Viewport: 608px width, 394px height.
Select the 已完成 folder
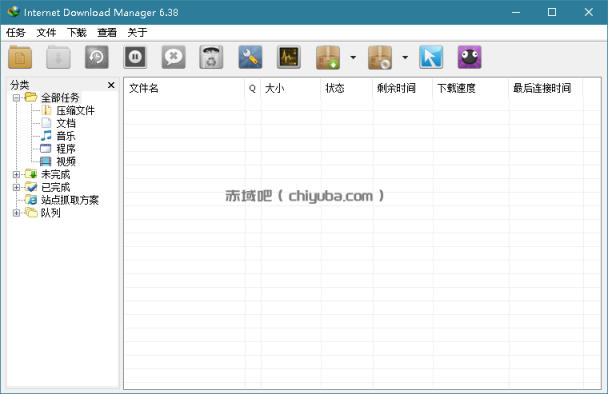[55, 187]
